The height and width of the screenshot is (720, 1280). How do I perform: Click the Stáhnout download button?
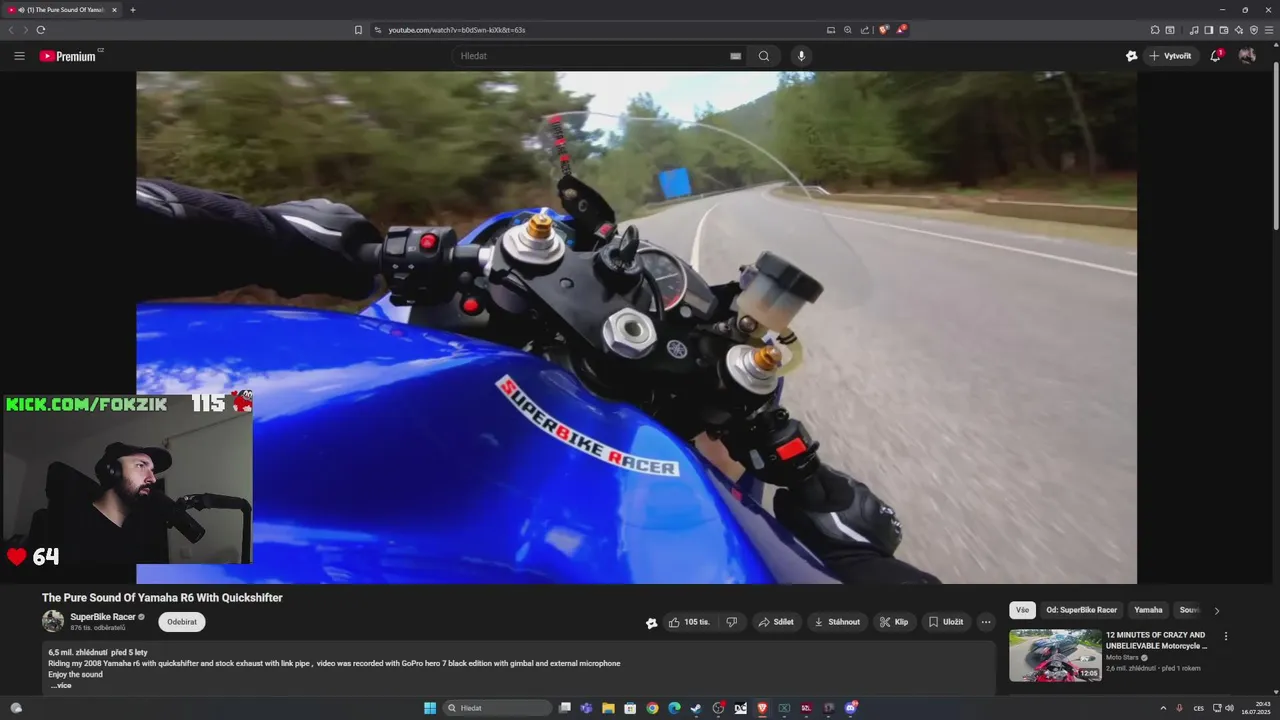click(837, 622)
